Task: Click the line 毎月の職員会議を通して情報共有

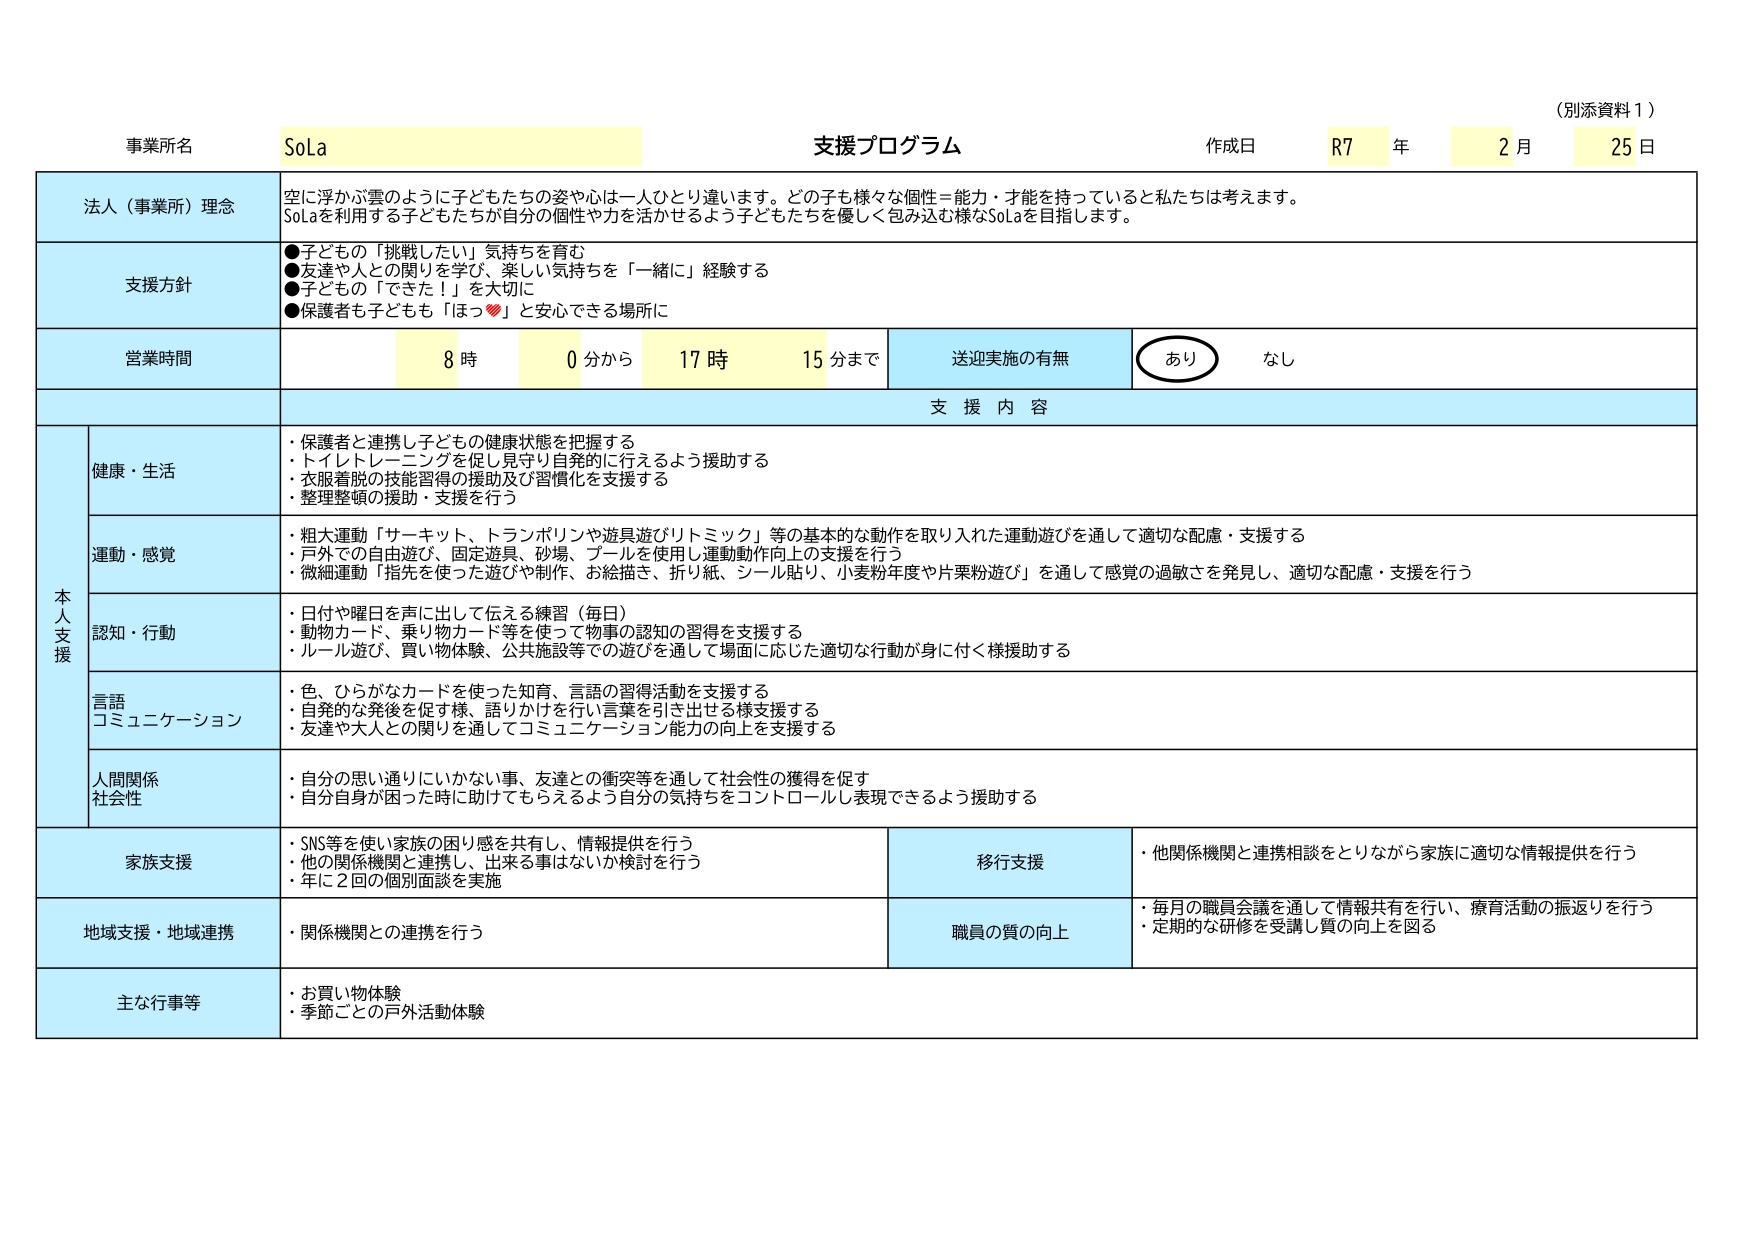Action: tap(1395, 908)
